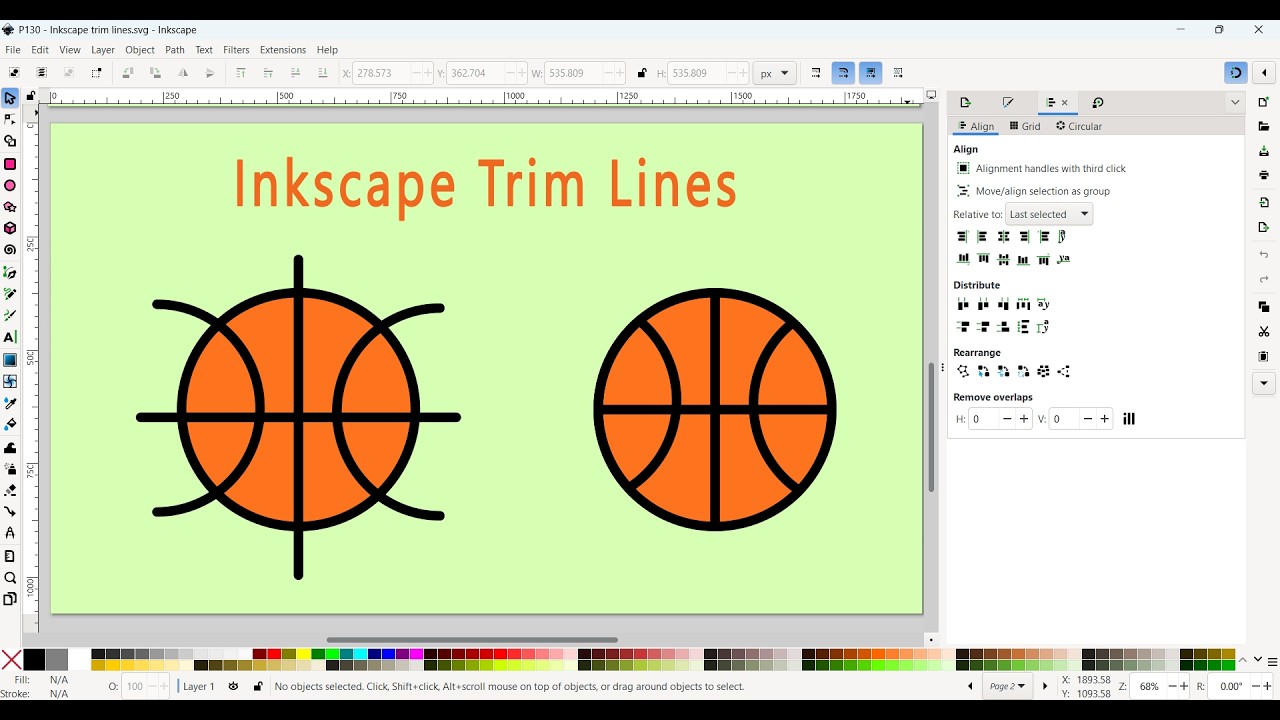Select the Rectangle tool

[10, 163]
